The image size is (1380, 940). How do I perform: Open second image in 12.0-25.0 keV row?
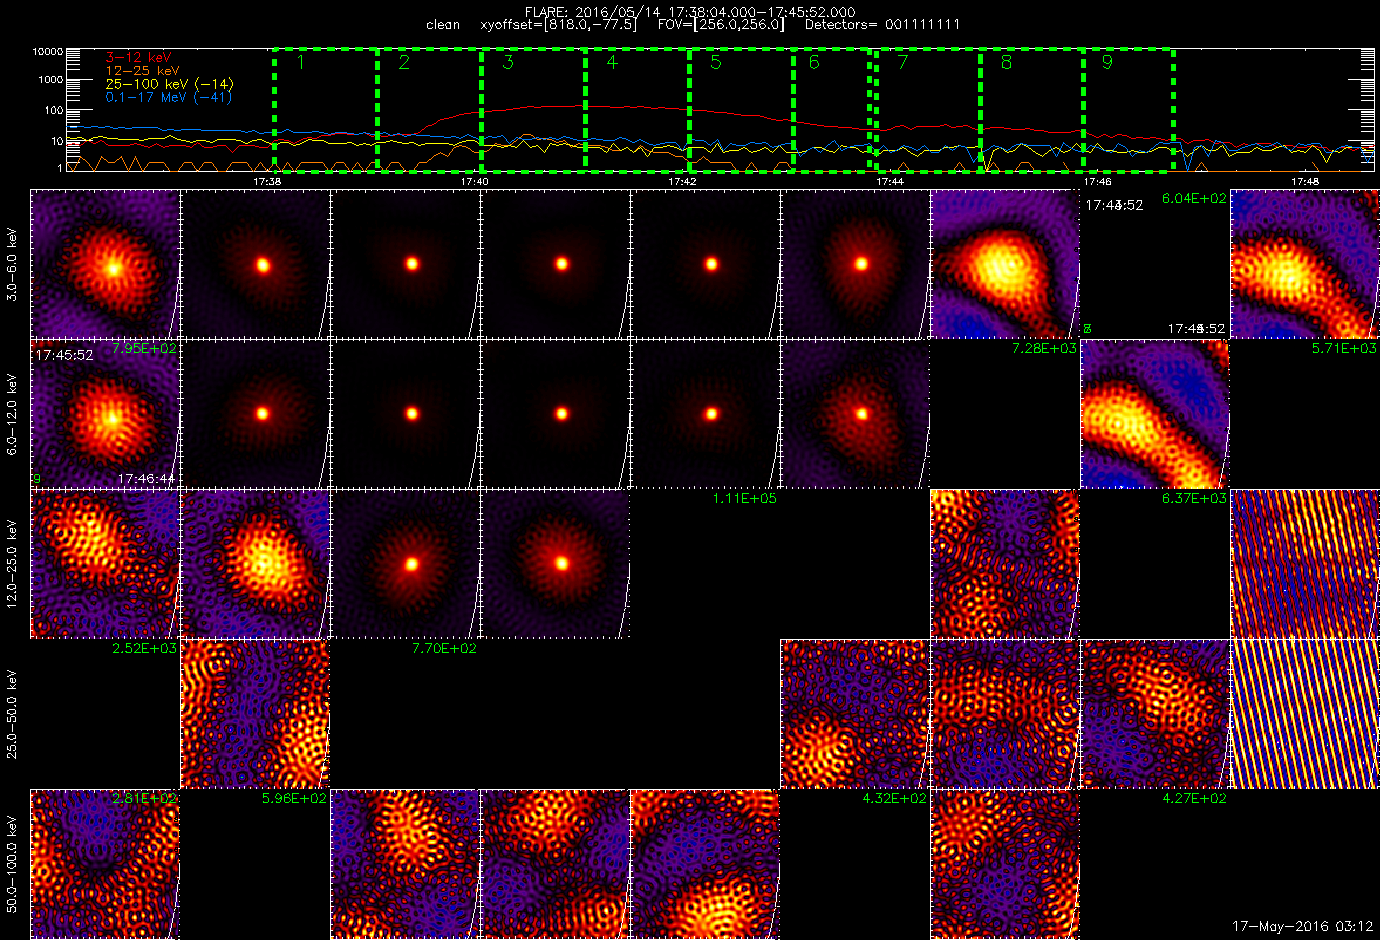coord(255,564)
